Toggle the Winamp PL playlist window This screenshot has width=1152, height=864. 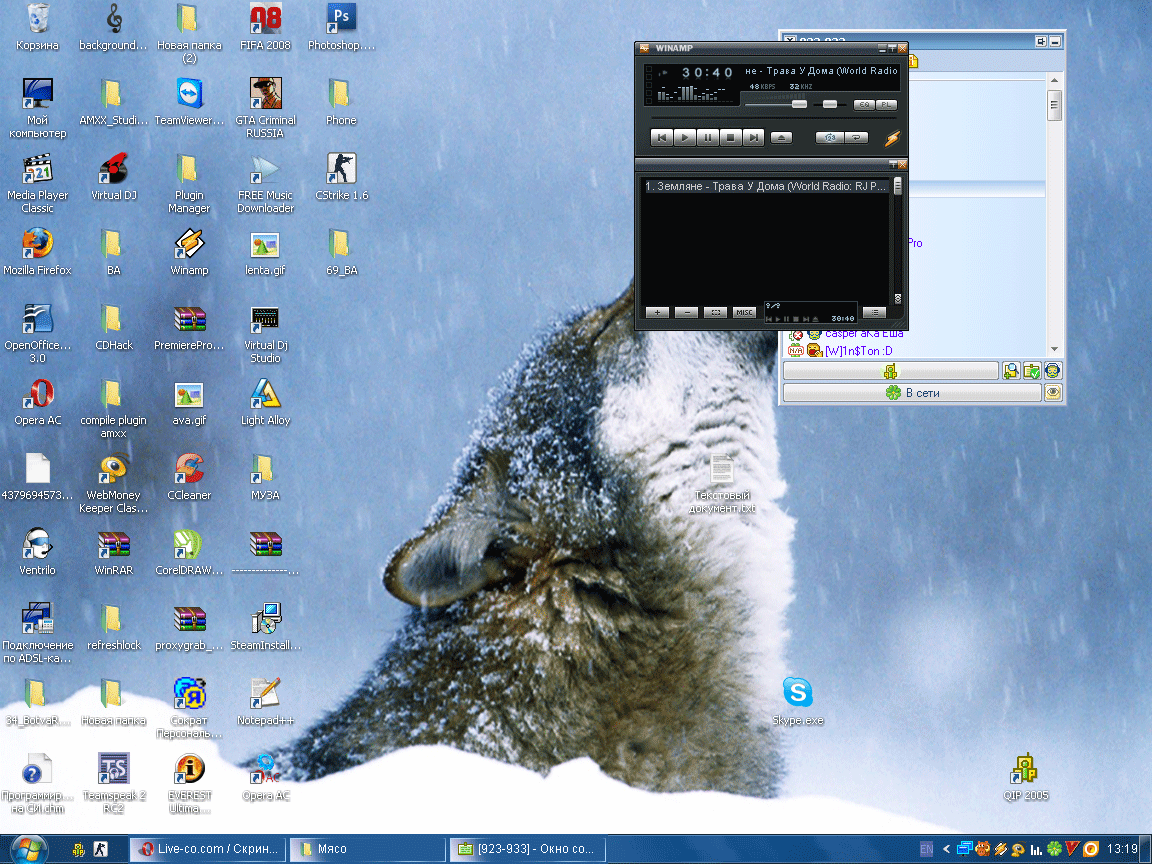886,105
